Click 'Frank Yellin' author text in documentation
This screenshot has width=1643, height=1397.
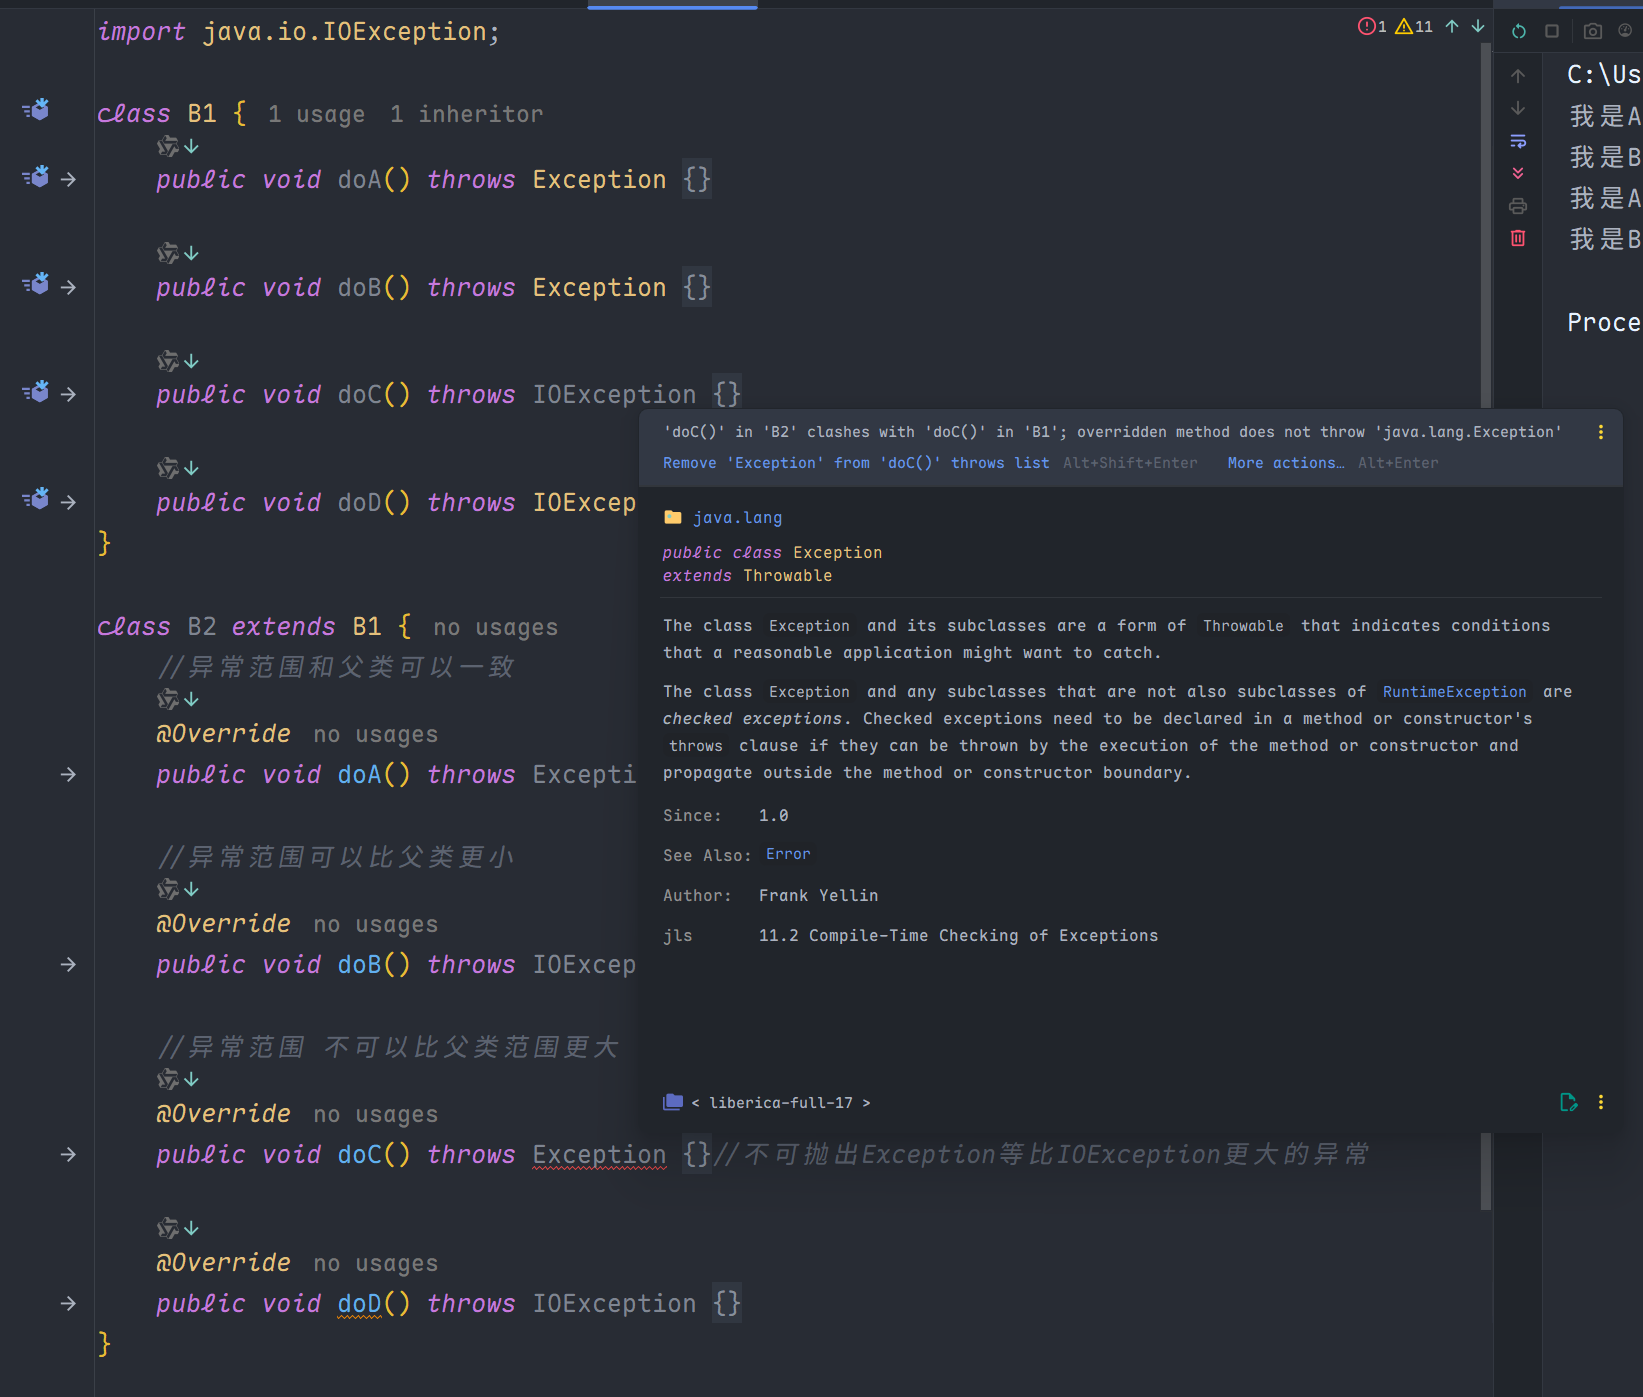(818, 896)
